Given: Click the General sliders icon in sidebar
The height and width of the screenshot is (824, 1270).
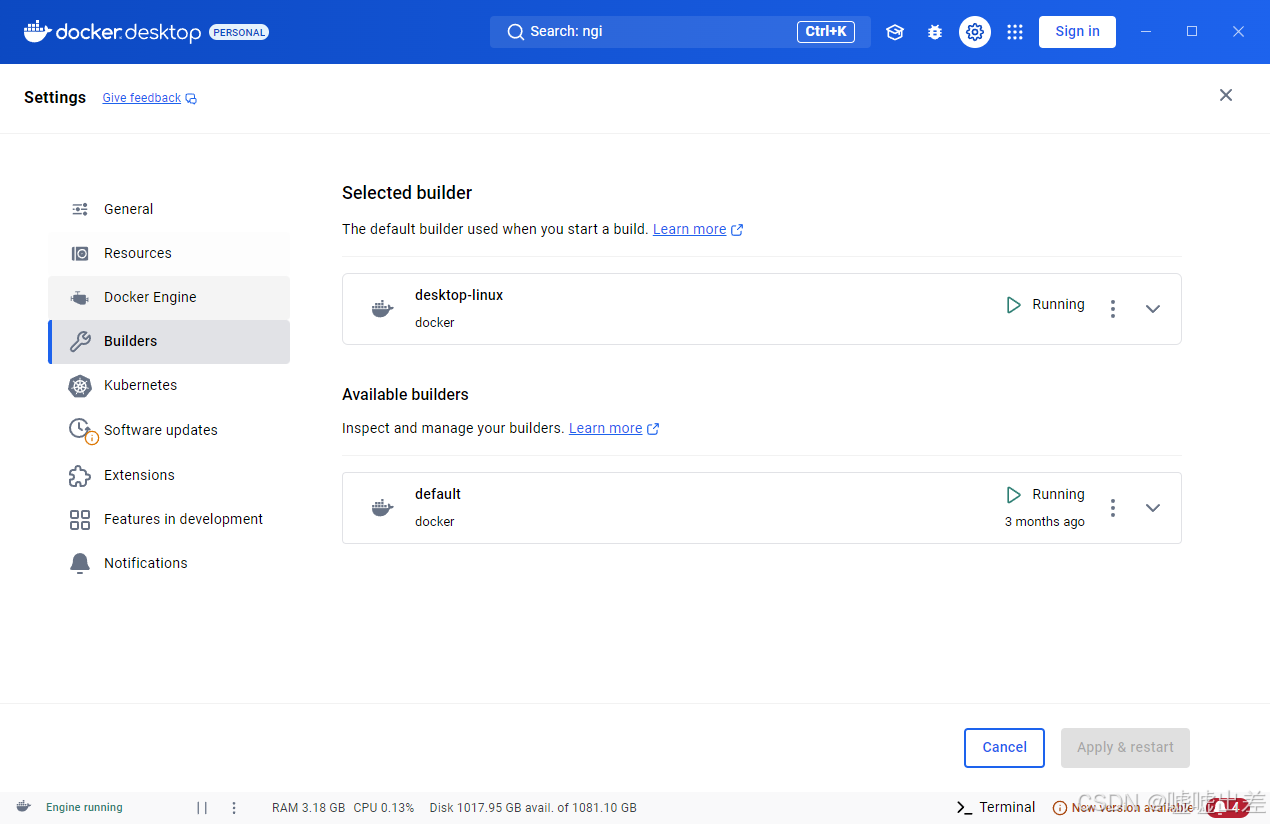Looking at the screenshot, I should (80, 209).
